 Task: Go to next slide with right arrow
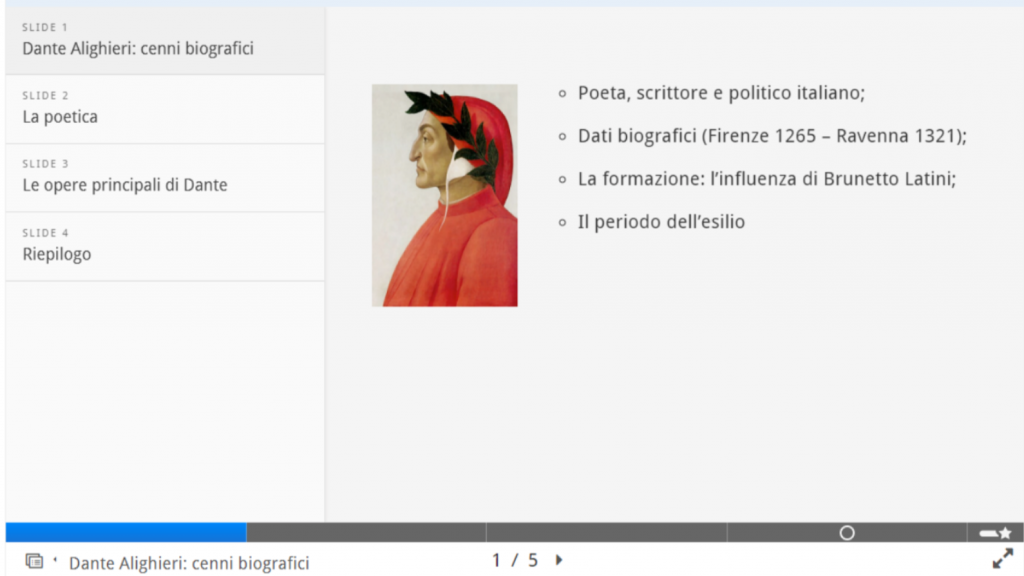click(x=559, y=560)
